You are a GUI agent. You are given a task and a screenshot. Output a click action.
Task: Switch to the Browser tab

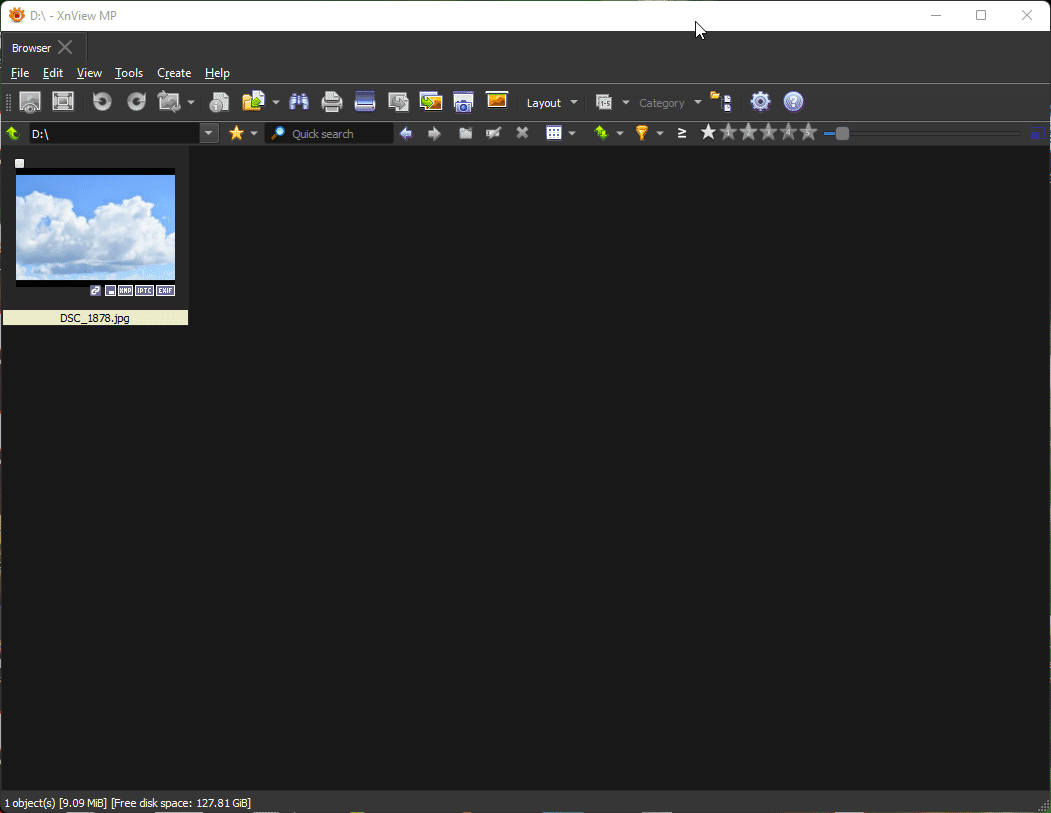point(31,48)
